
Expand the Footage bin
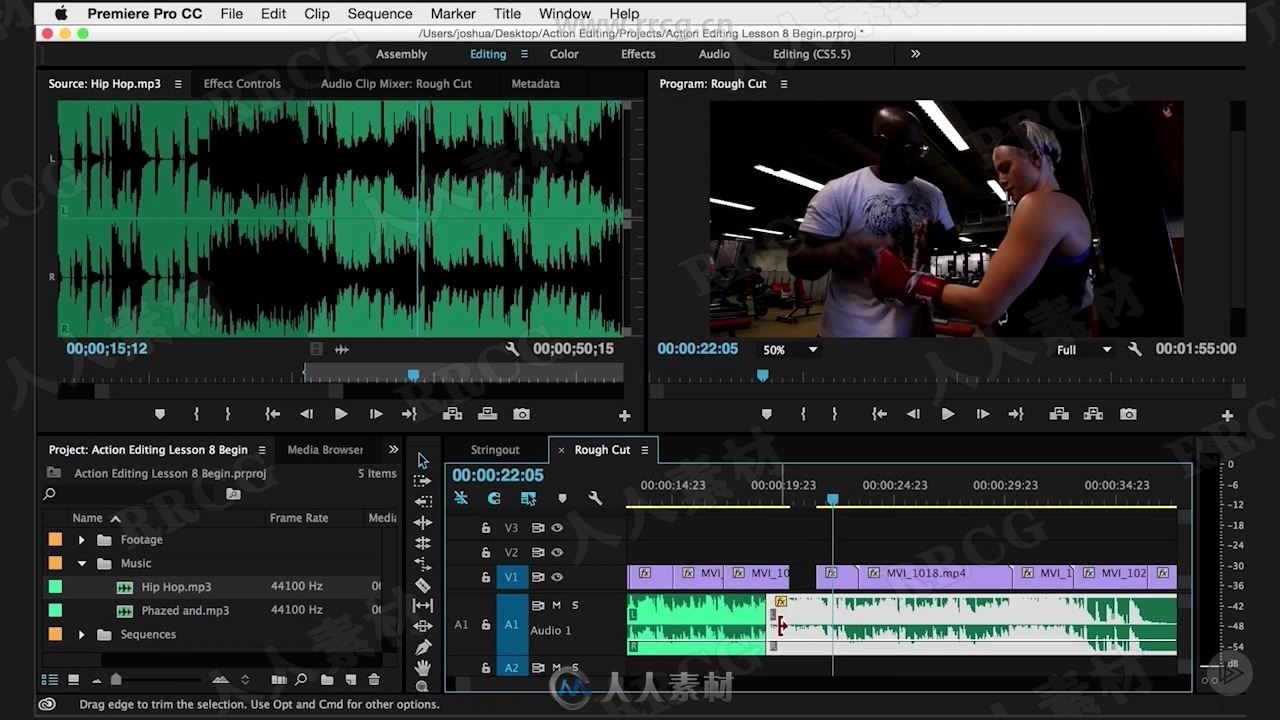click(82, 540)
